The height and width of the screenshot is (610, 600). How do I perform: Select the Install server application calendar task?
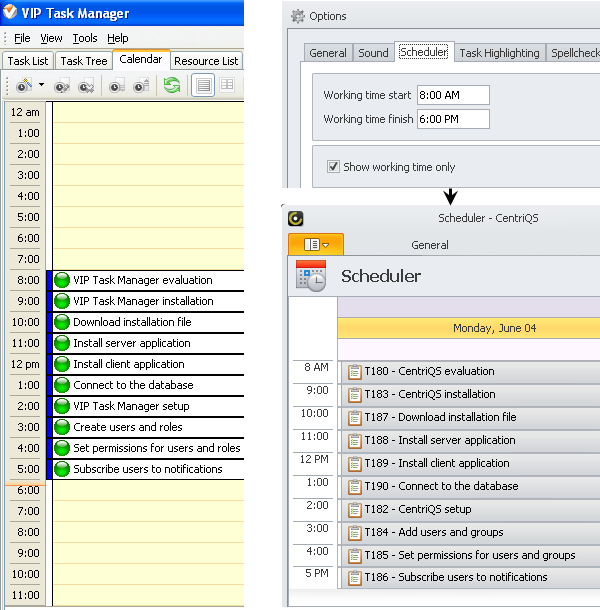pos(131,343)
